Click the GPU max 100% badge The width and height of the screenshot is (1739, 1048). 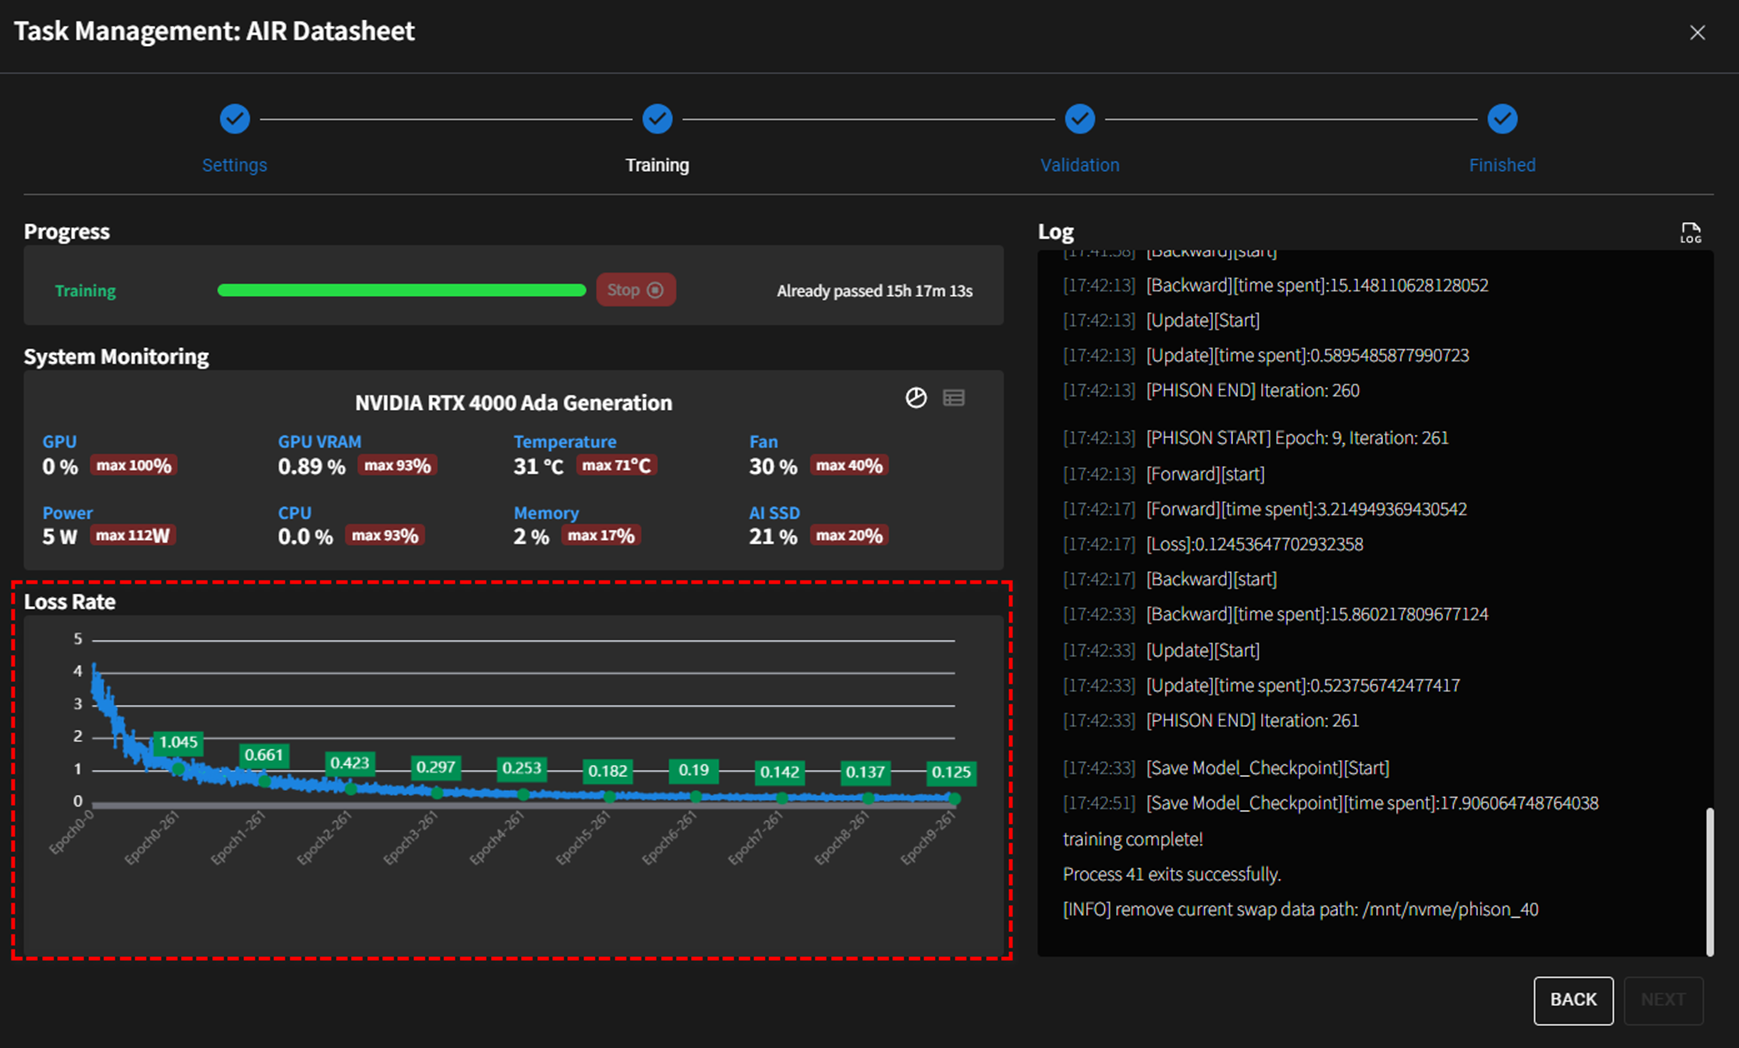pos(133,466)
